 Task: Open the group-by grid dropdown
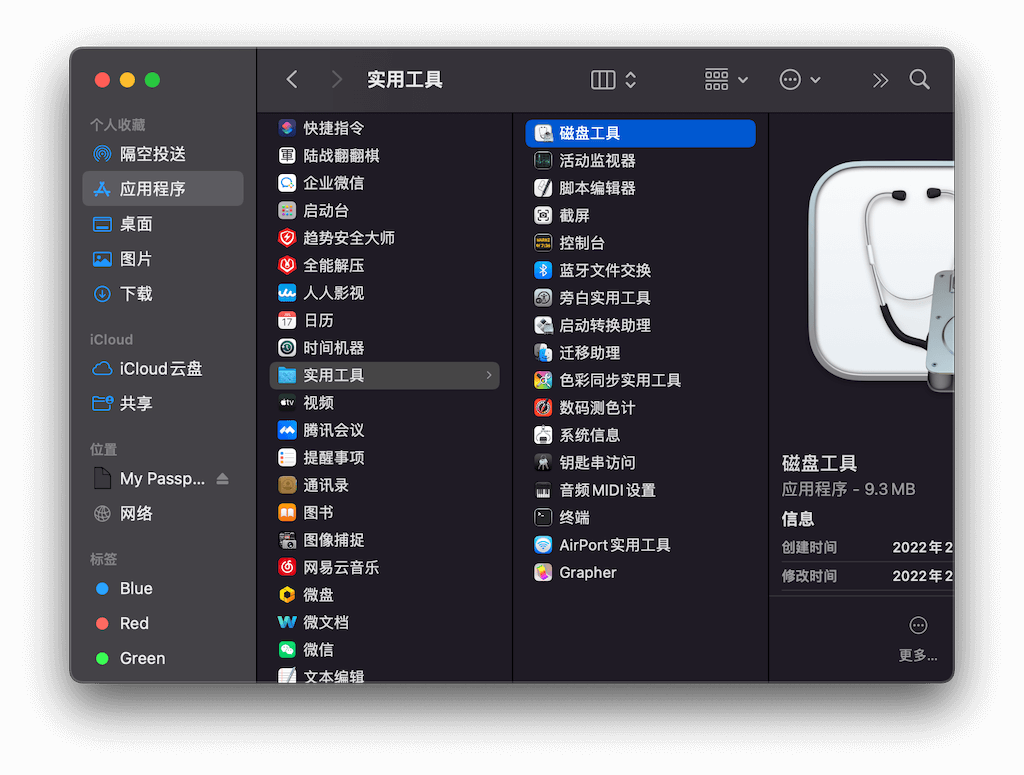[726, 80]
